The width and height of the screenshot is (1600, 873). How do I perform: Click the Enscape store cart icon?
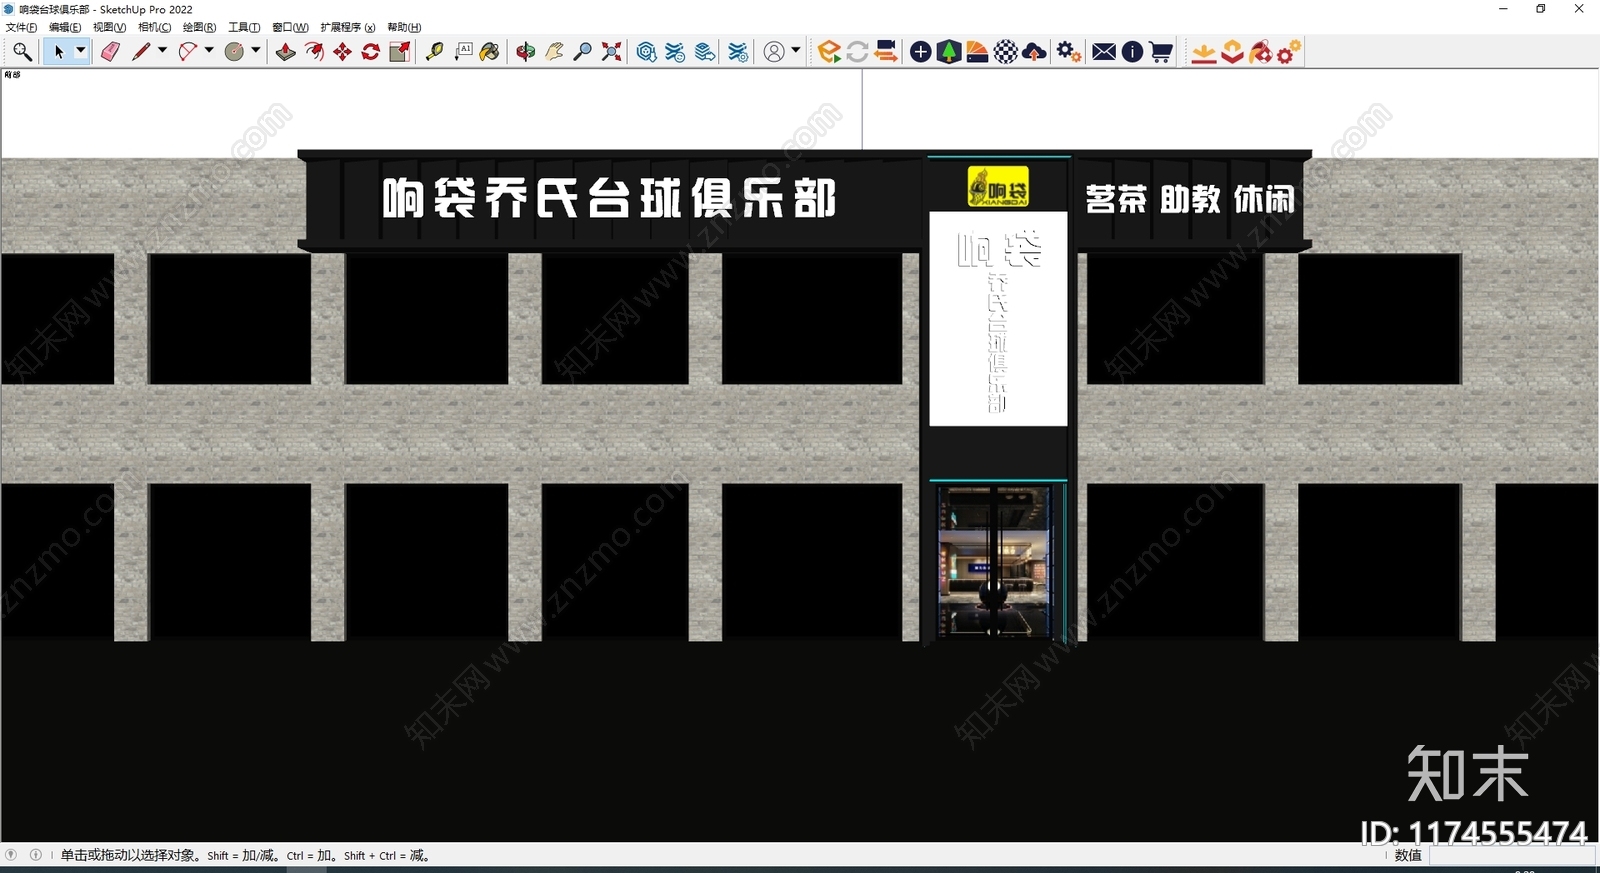[x=1161, y=52]
